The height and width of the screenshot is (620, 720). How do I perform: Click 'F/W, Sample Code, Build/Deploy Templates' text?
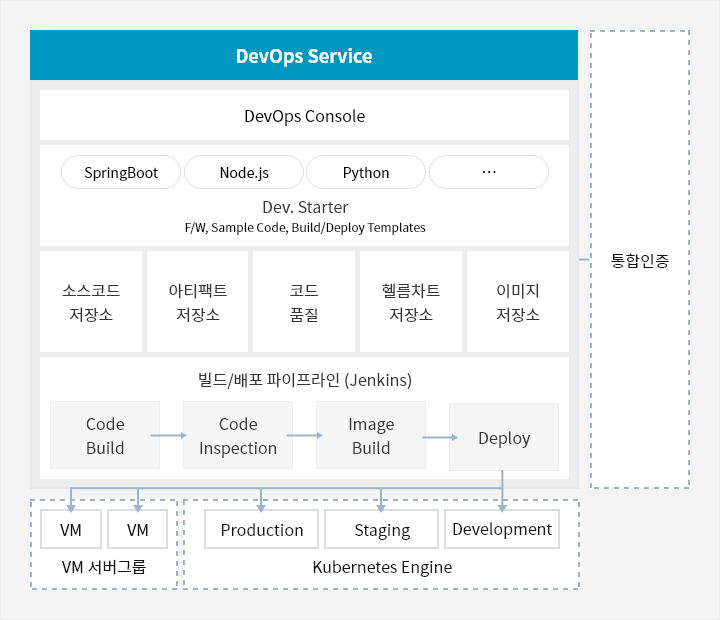coord(305,228)
